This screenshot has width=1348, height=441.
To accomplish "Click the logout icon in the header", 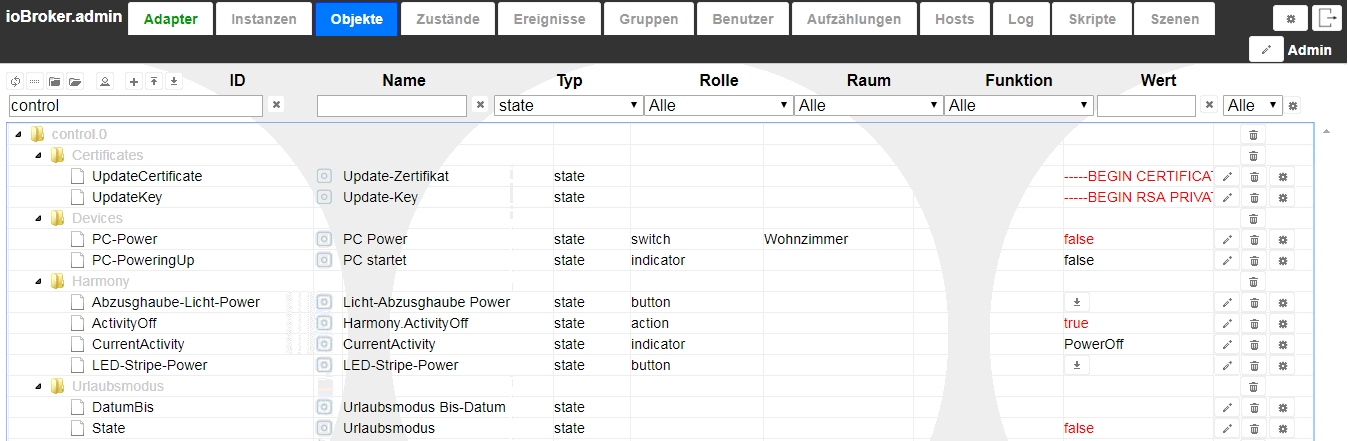I will click(x=1326, y=18).
